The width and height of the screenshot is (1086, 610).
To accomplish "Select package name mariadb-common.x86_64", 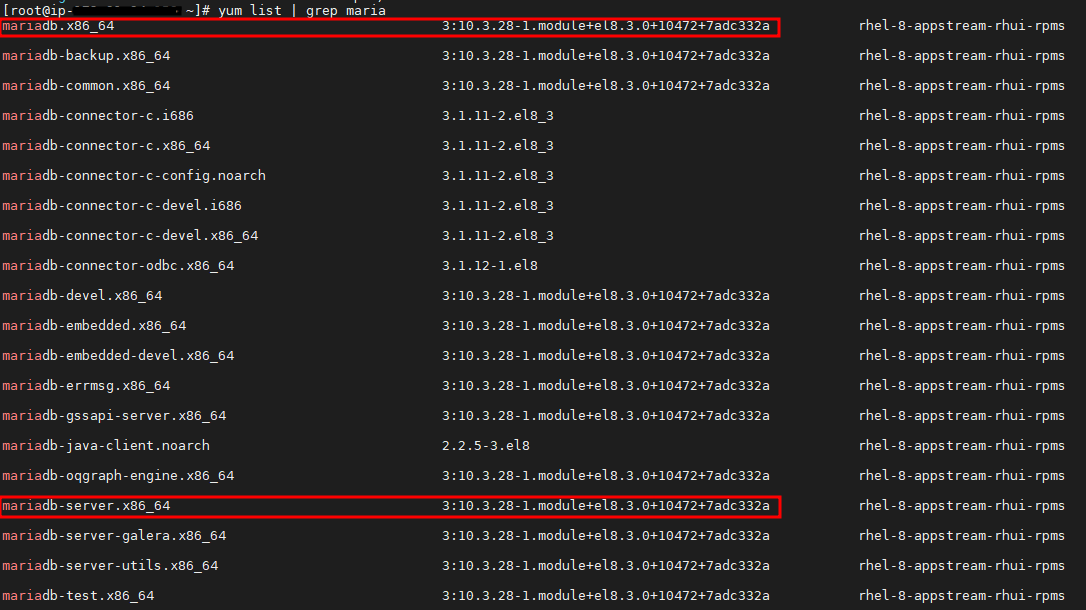I will (86, 86).
